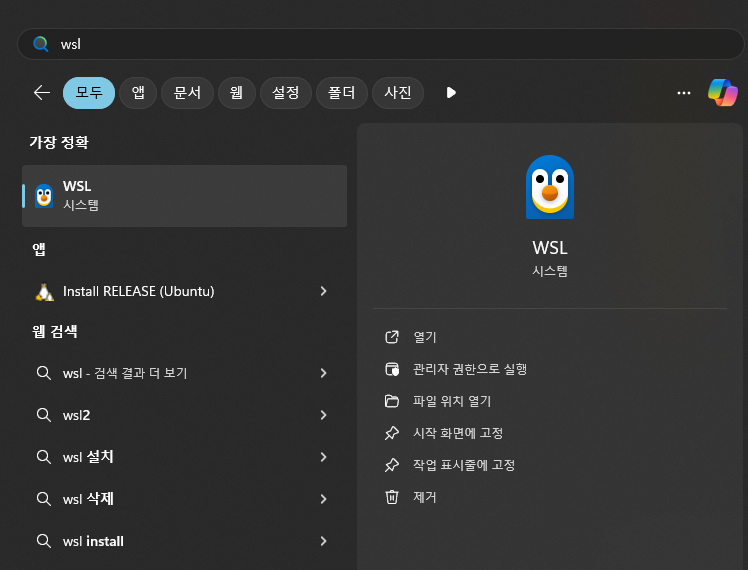Image resolution: width=748 pixels, height=570 pixels.
Task: Click pin icon beside 작업 표시줄에 고정
Action: point(392,465)
